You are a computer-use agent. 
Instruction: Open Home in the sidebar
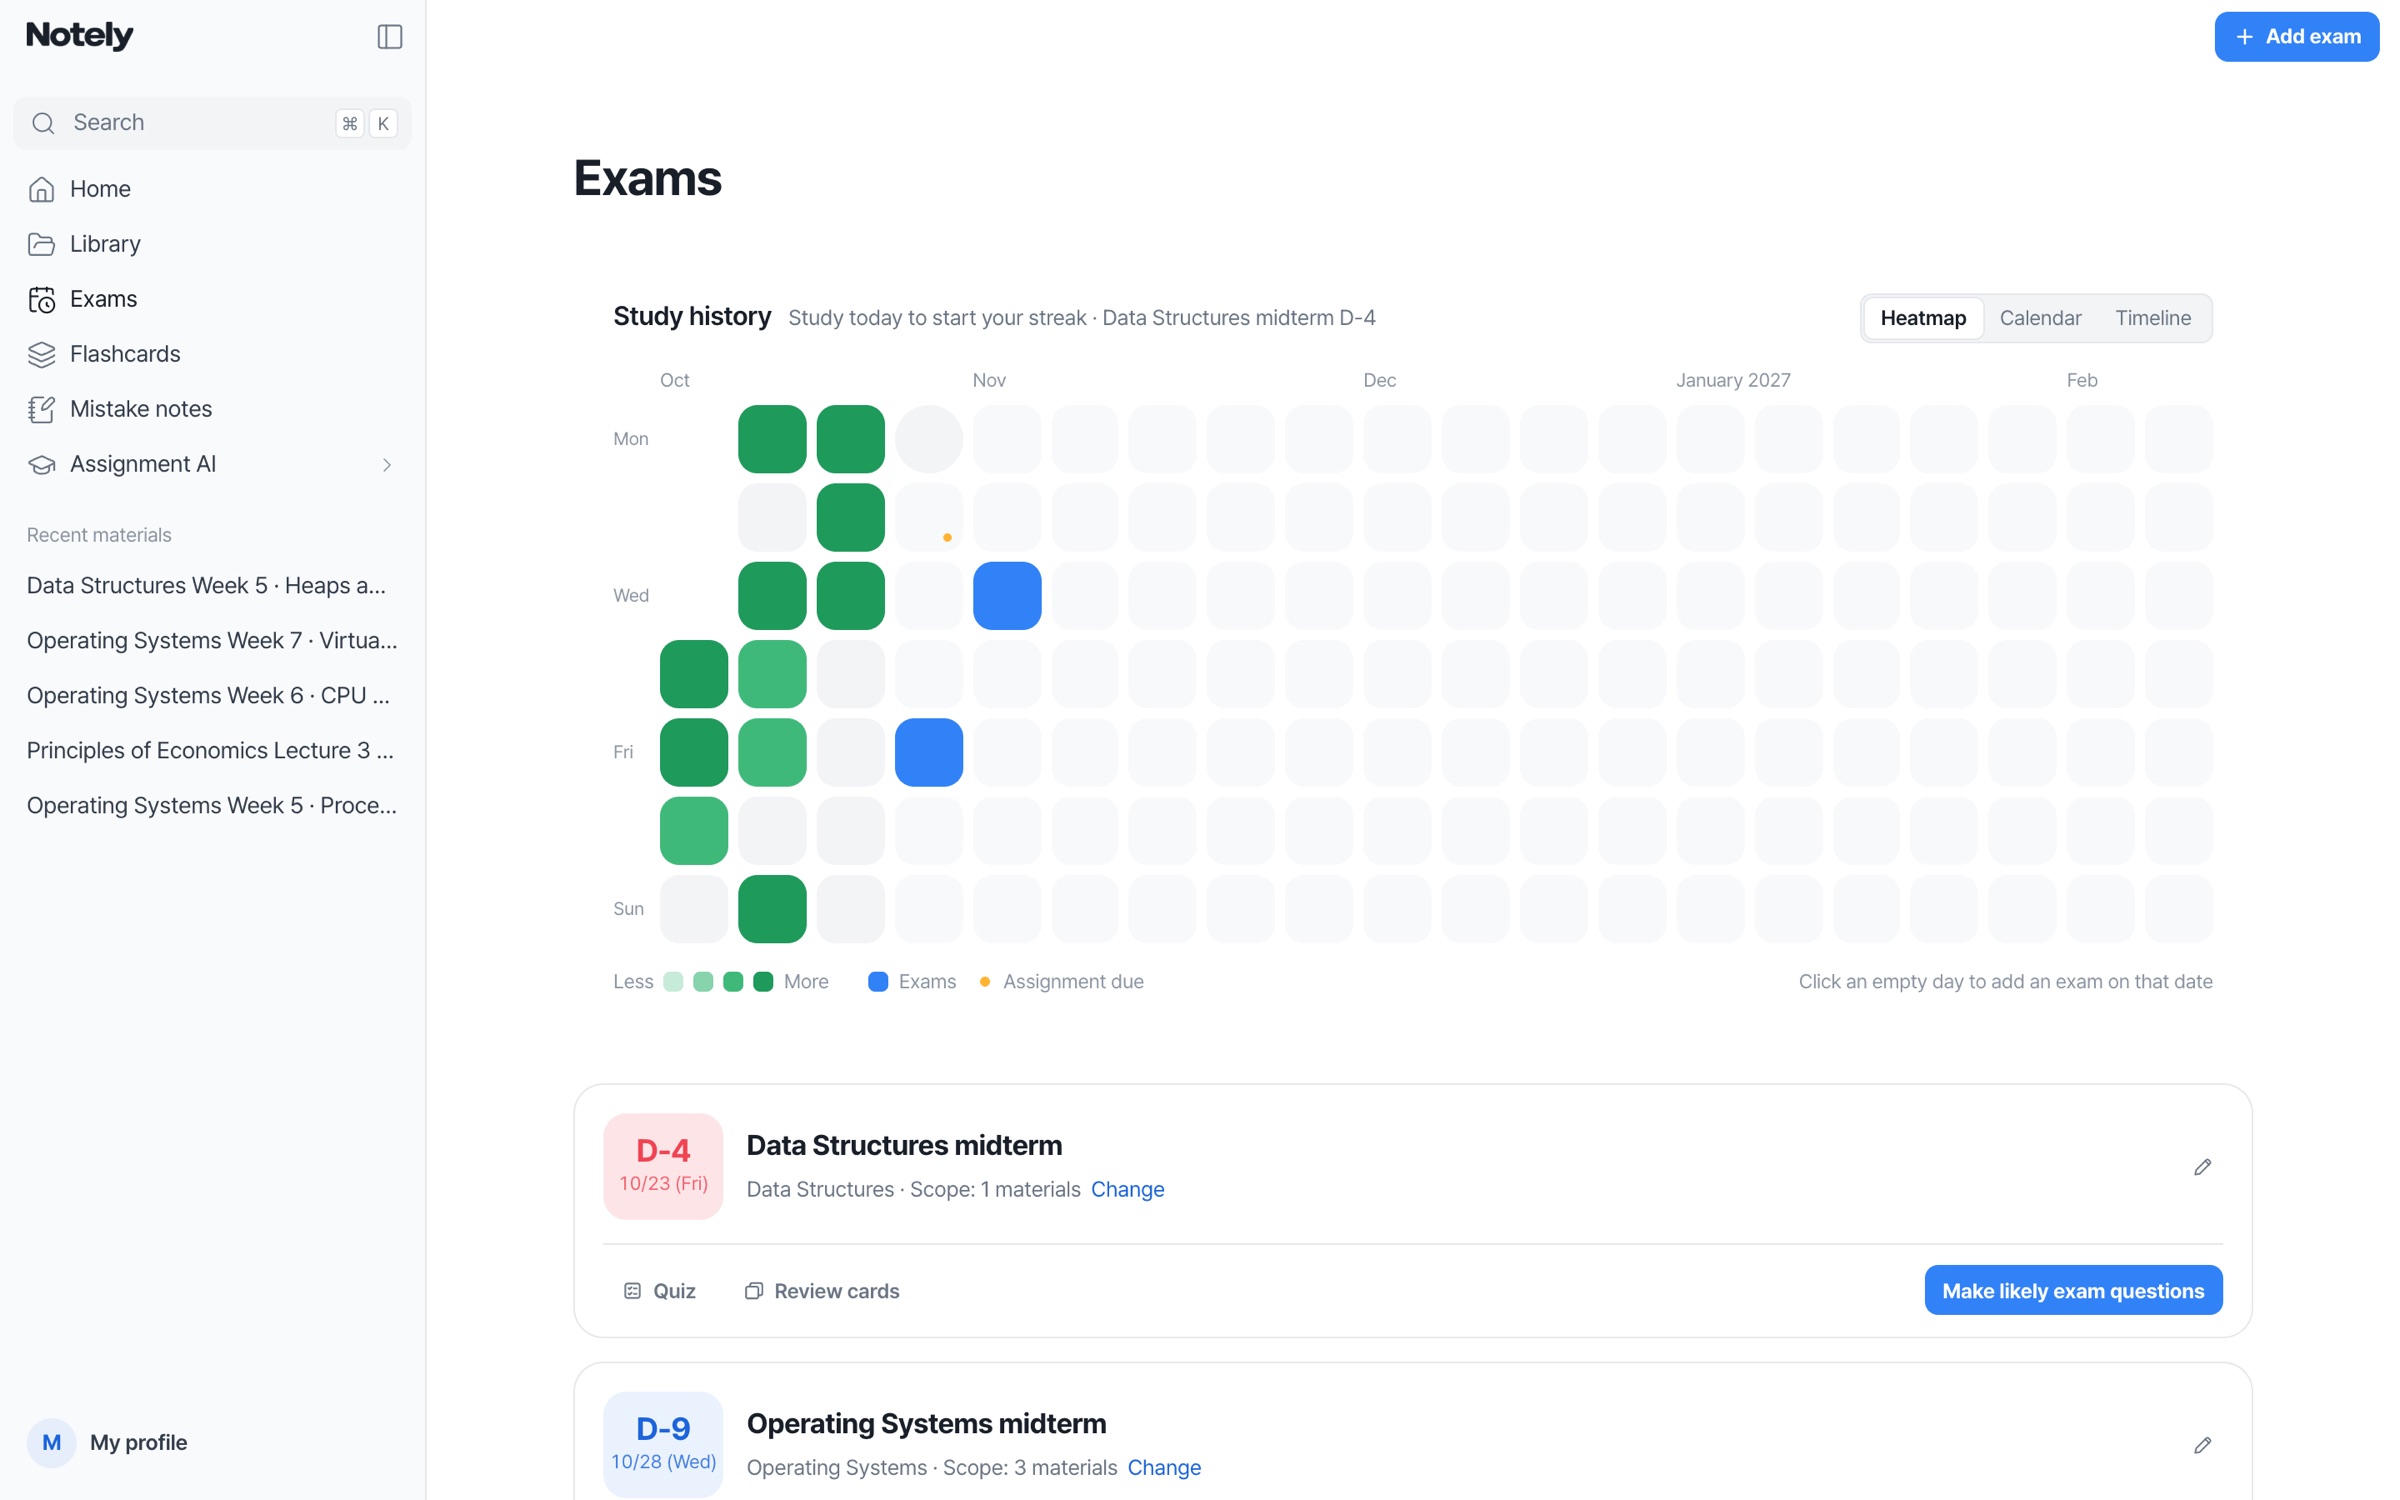(212, 189)
